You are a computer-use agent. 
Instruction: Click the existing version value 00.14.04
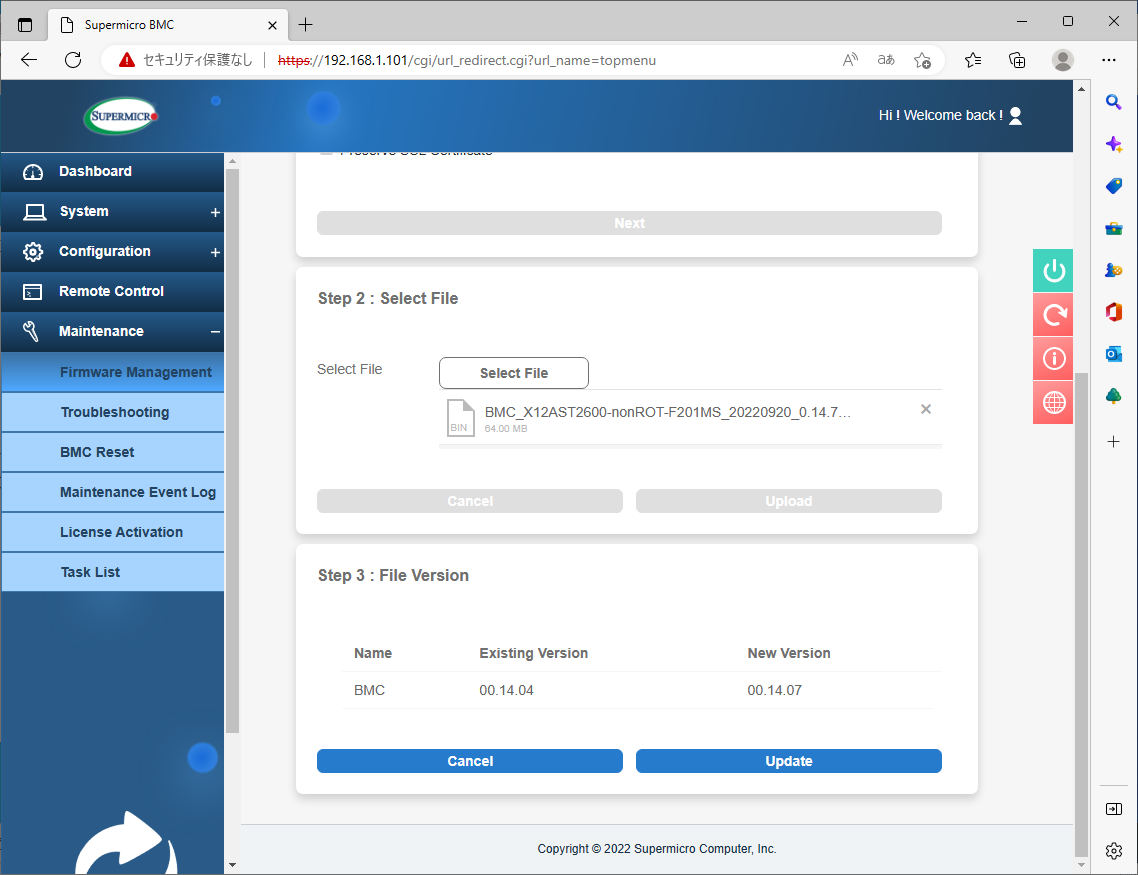pos(506,691)
